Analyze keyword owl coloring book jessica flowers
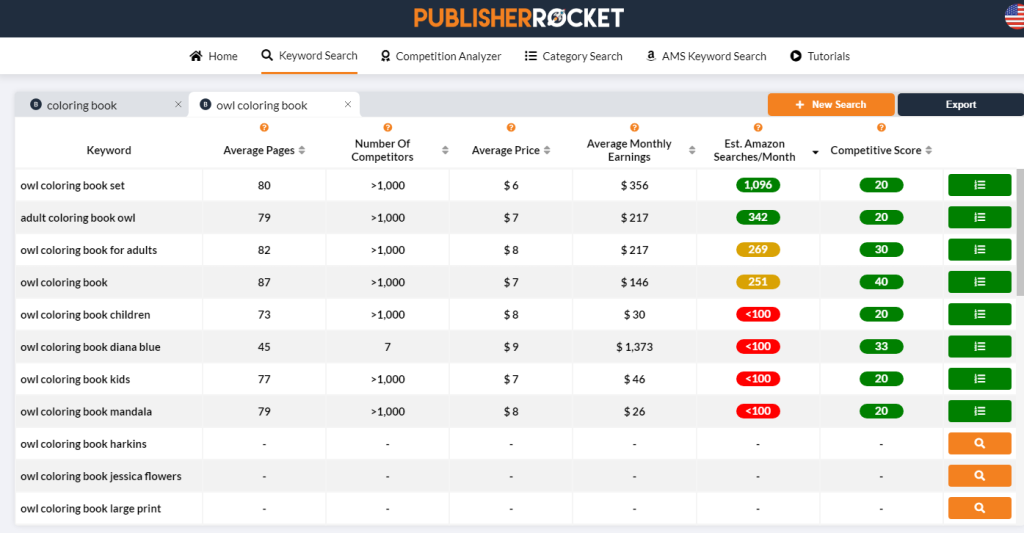 (x=980, y=476)
